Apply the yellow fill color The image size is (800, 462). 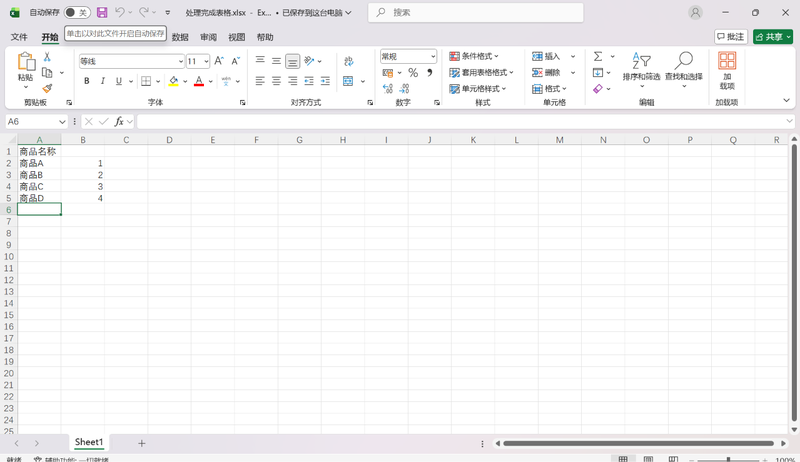(x=173, y=81)
